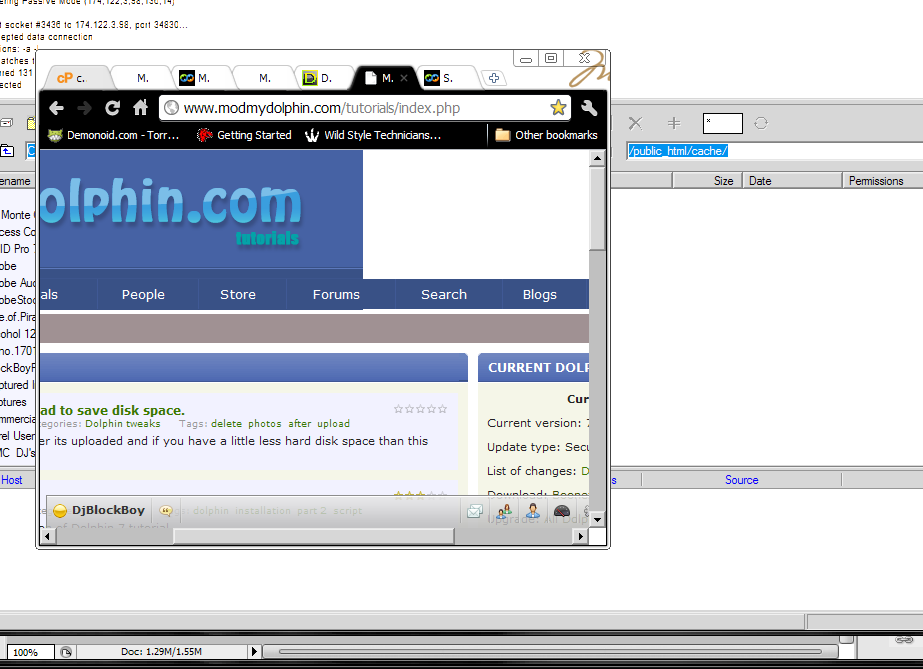Sort remote files by Size column
Viewport: 923px width, 669px height.
[707, 181]
